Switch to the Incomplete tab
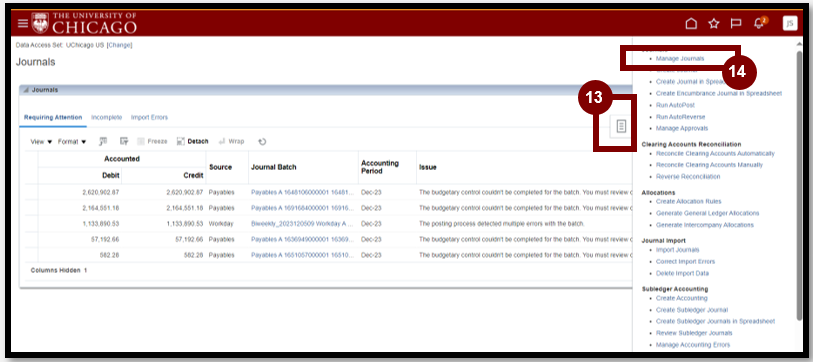The height and width of the screenshot is (362, 813). [x=106, y=117]
